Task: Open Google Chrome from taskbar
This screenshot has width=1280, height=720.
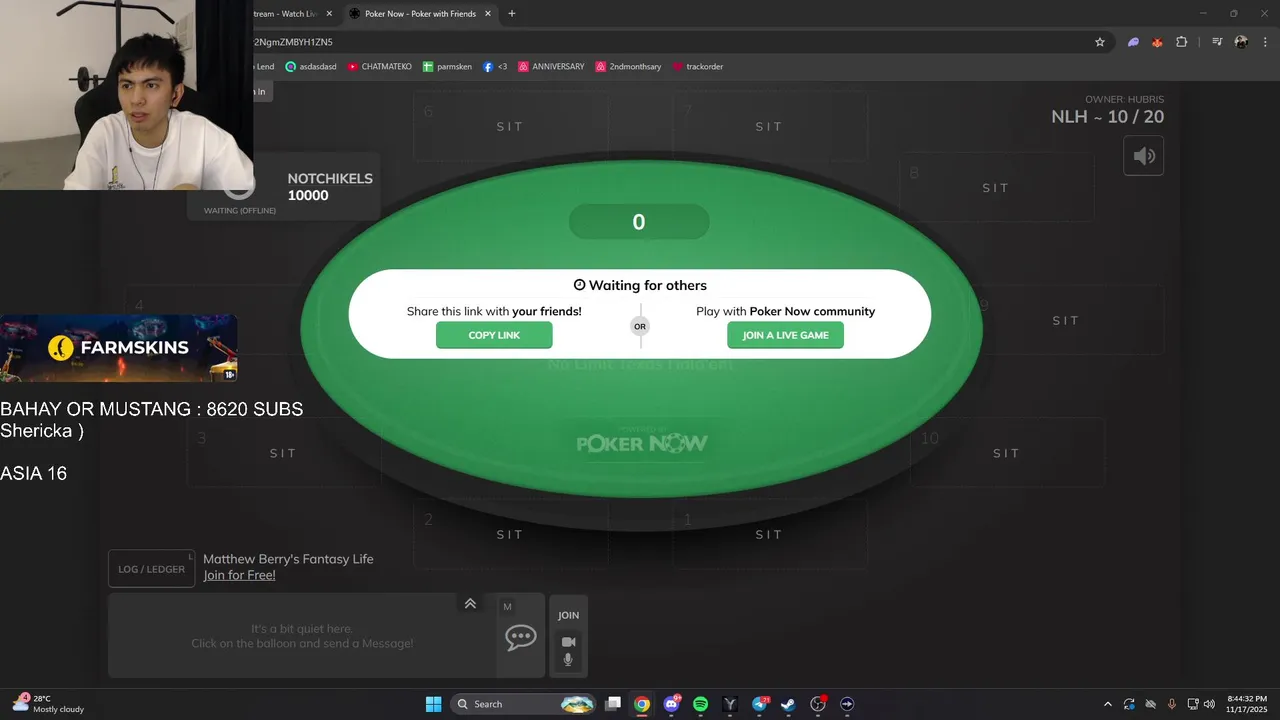Action: coord(642,704)
